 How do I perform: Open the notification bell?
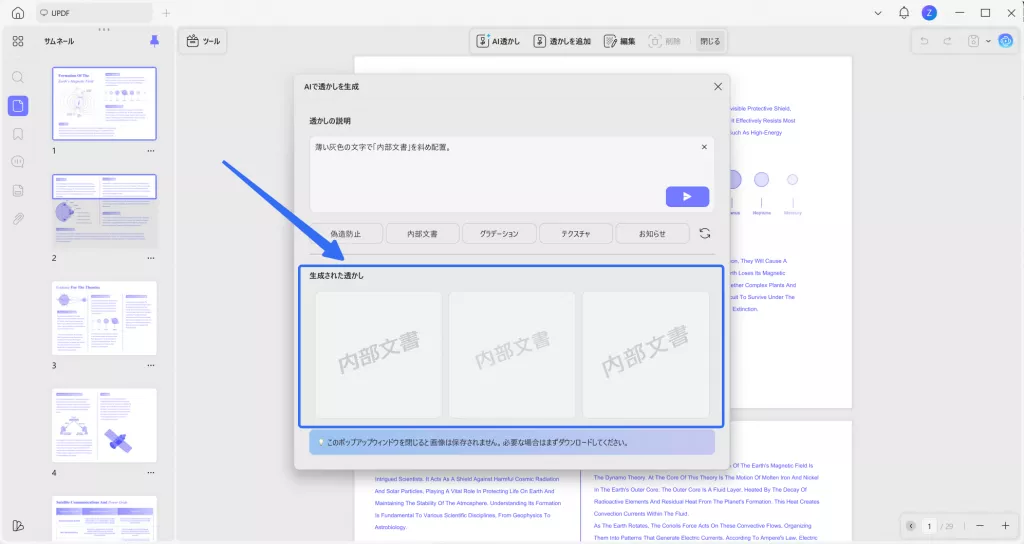[x=904, y=13]
